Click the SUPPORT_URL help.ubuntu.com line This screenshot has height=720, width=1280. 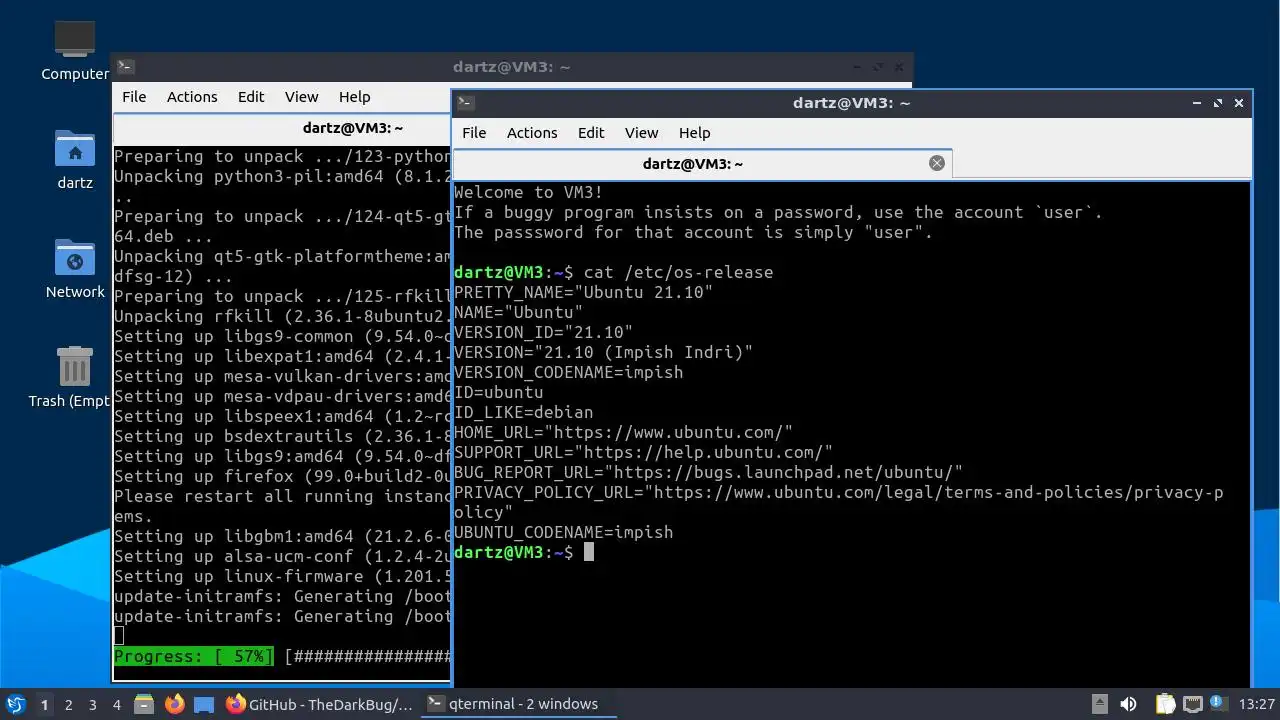tap(643, 452)
